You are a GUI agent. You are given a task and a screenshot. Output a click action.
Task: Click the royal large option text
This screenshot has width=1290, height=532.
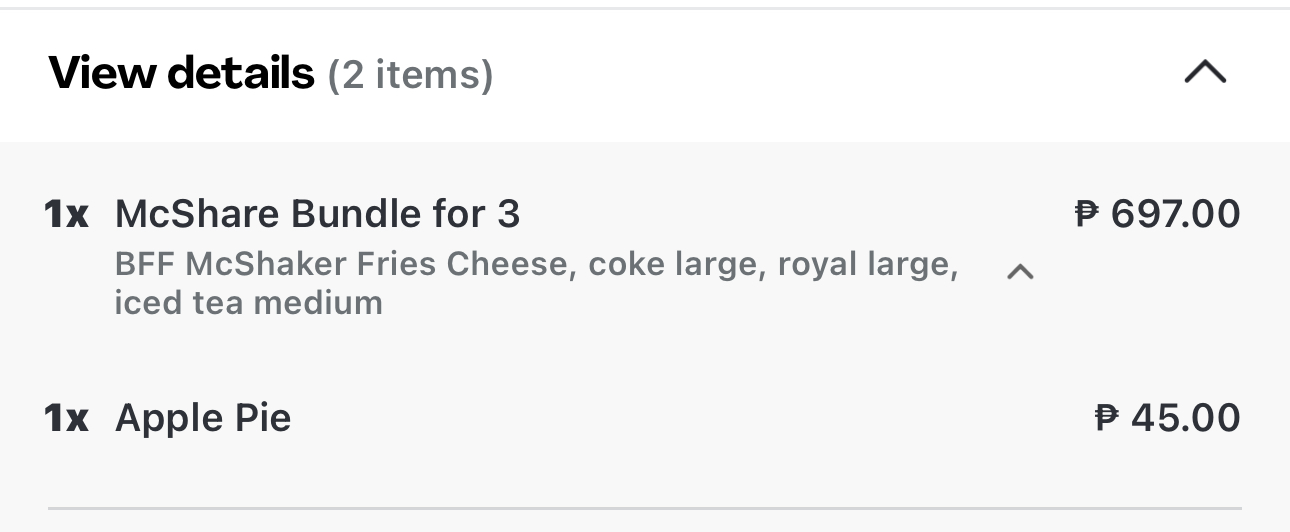pos(868,264)
